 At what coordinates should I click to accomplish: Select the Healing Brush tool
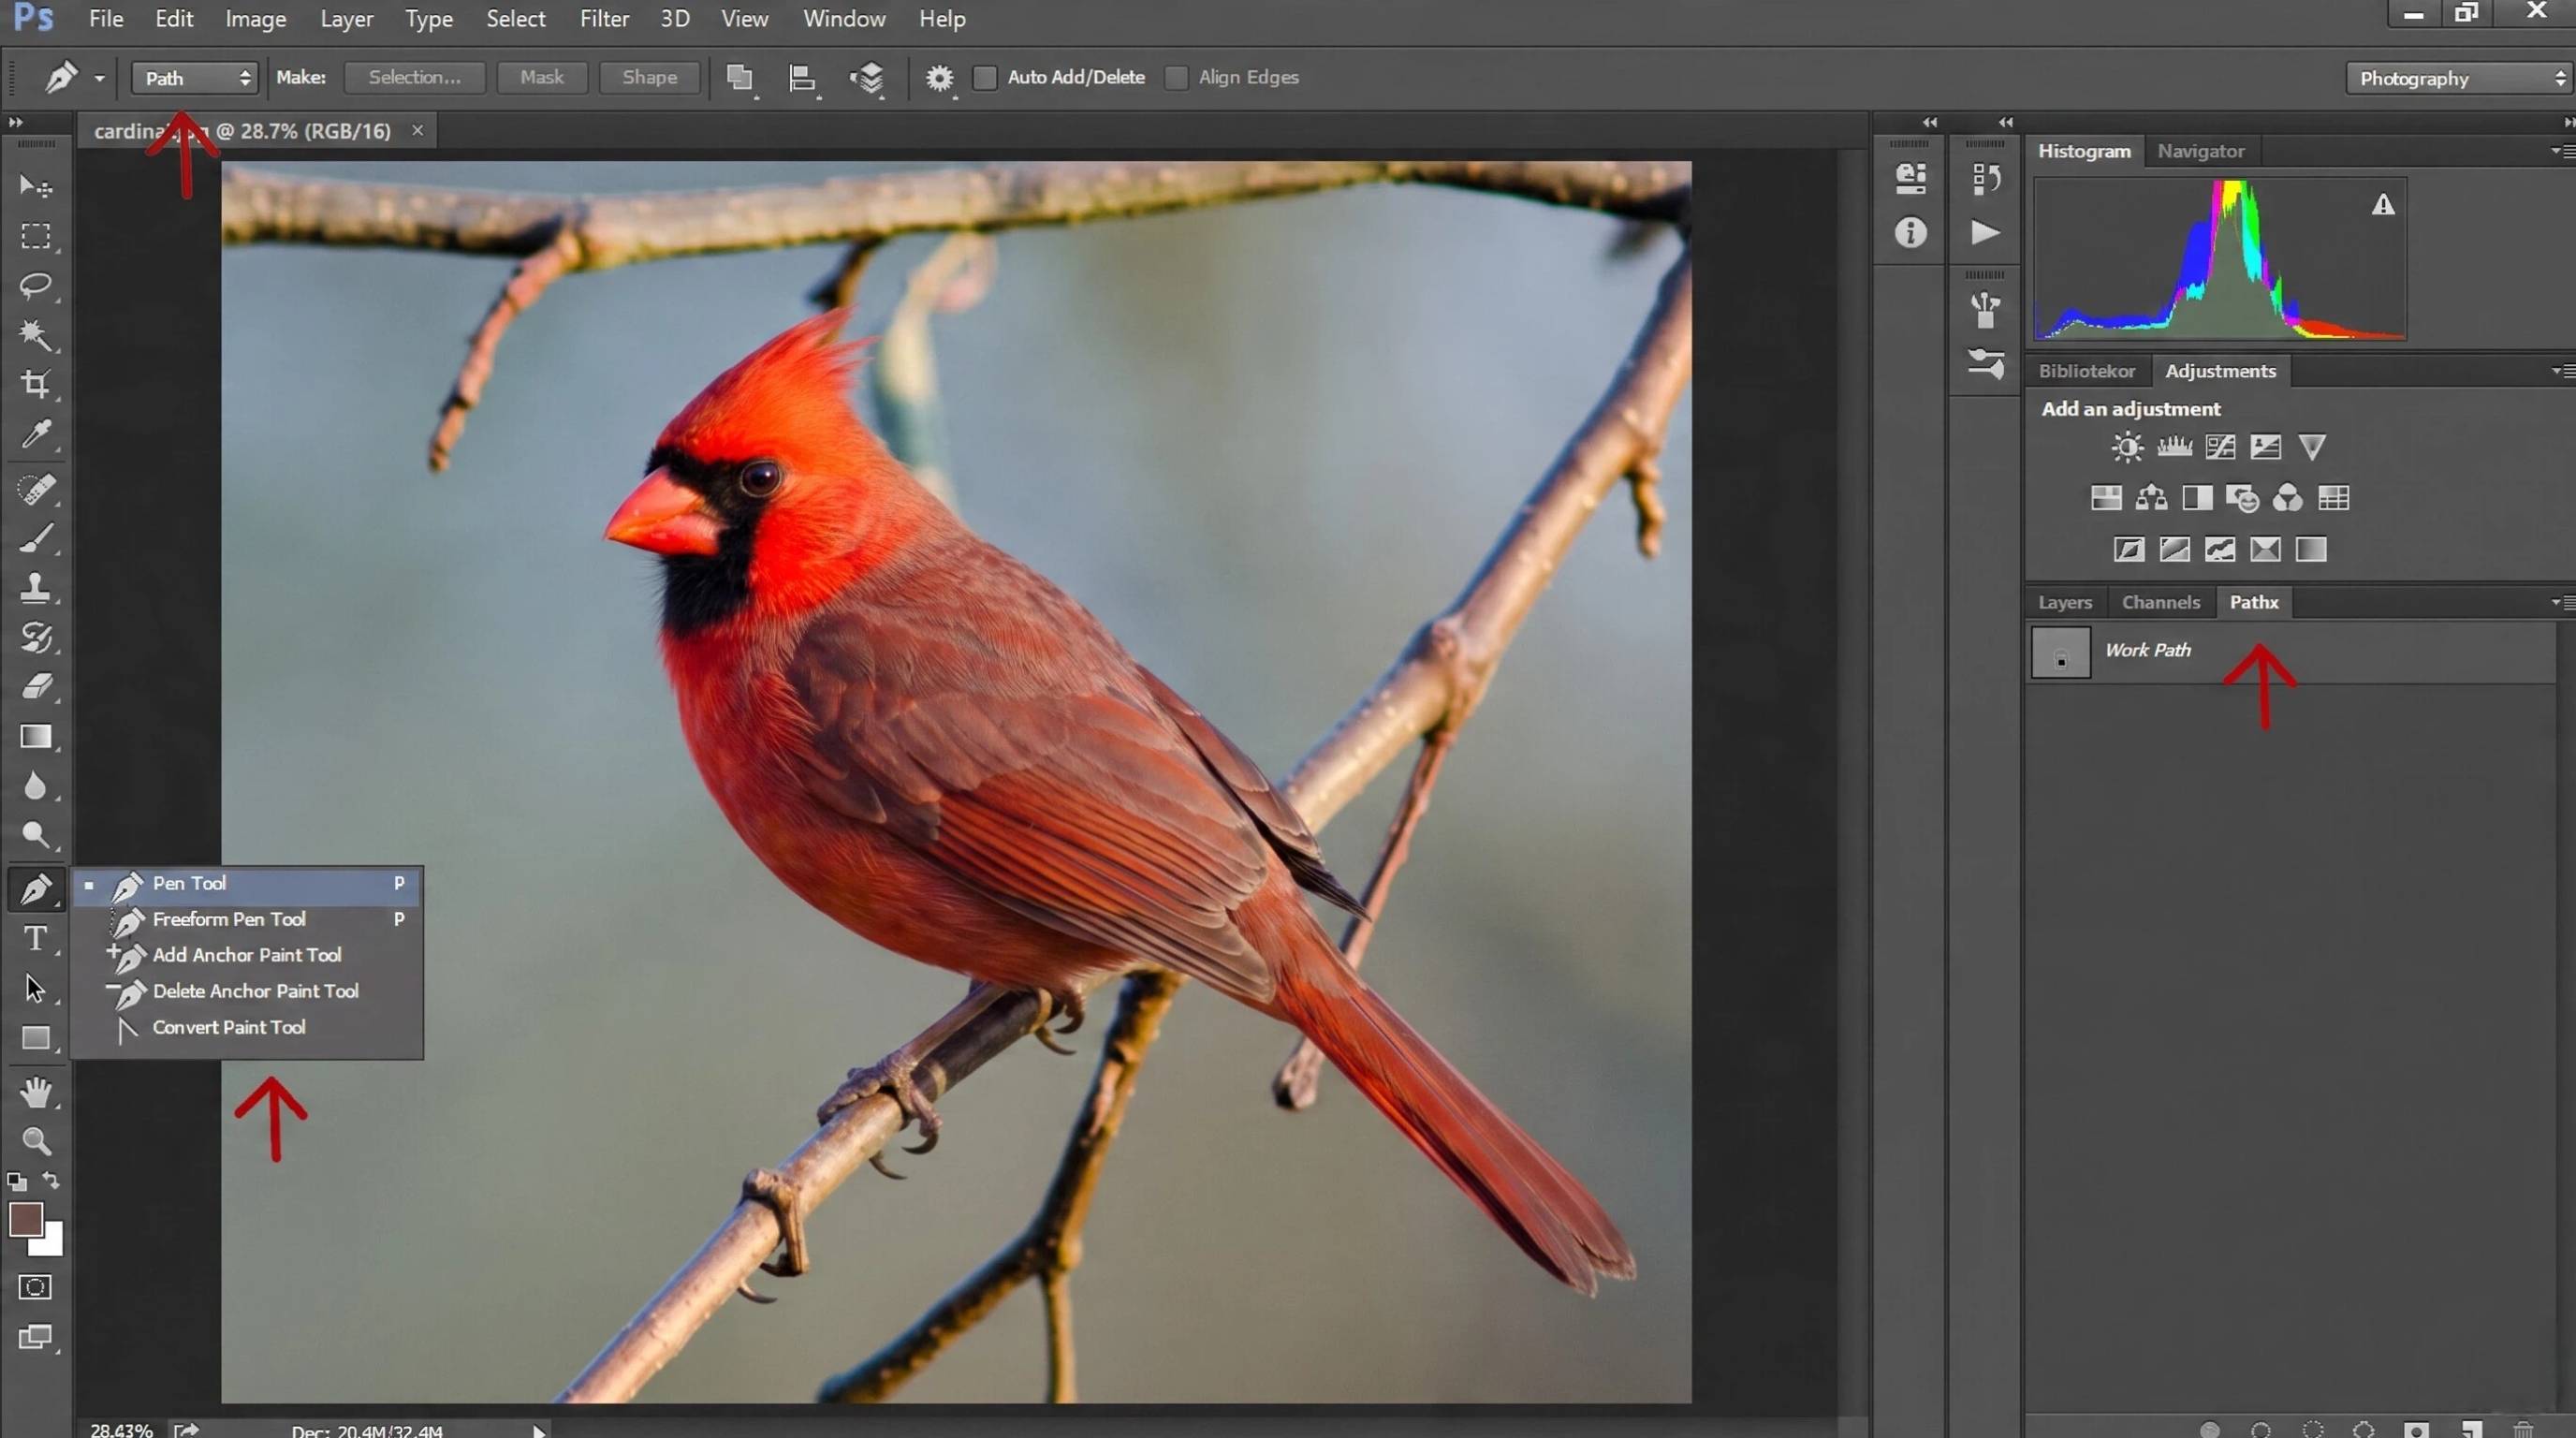point(36,489)
